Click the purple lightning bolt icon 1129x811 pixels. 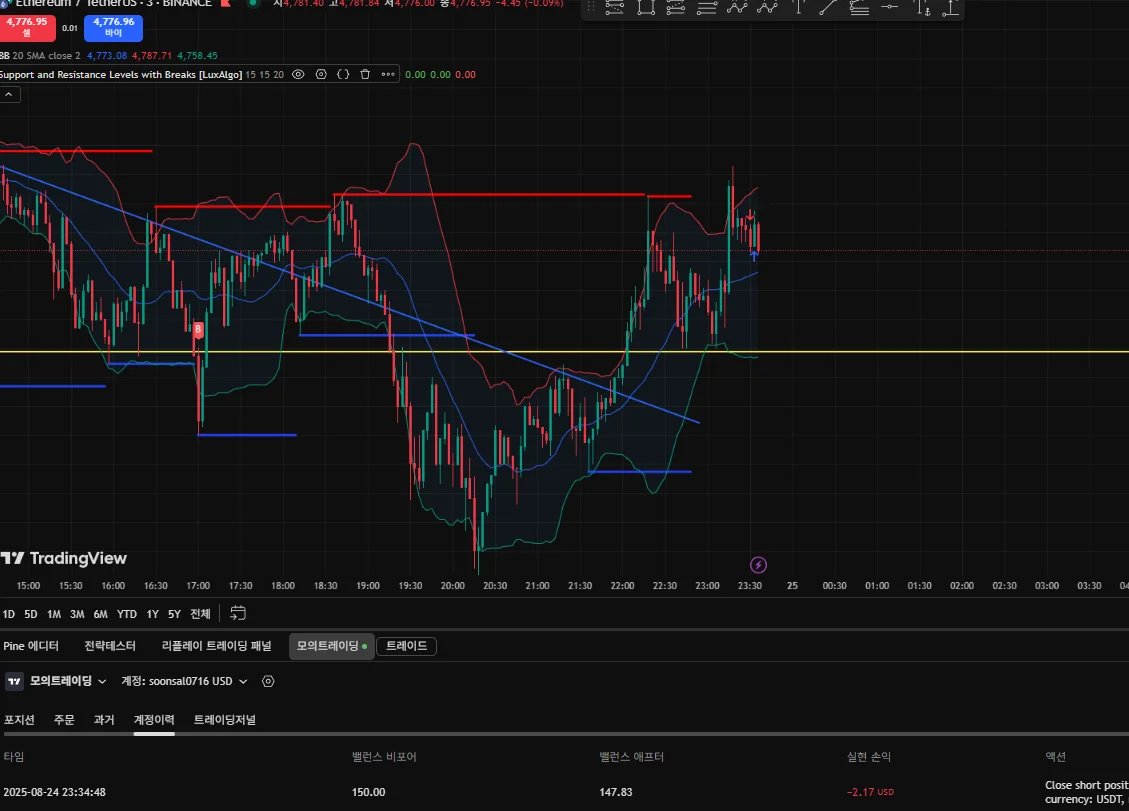[x=758, y=565]
